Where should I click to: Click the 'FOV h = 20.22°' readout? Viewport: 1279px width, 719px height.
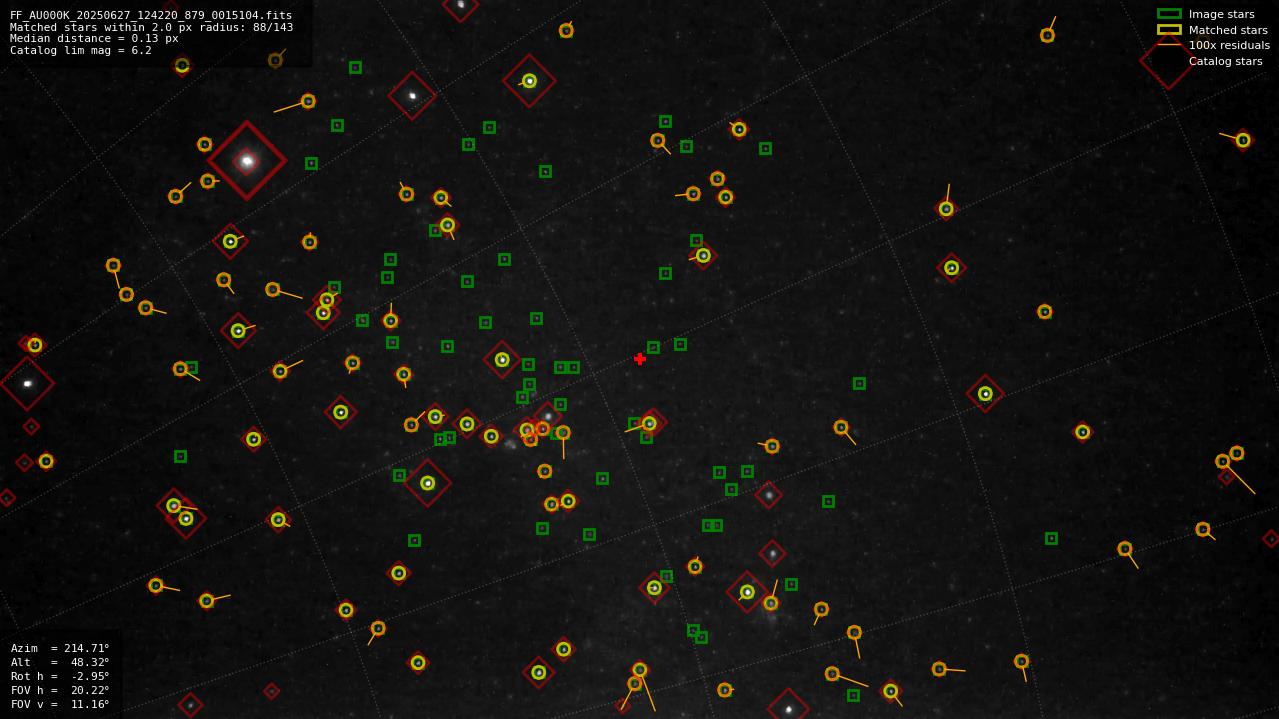pos(60,690)
